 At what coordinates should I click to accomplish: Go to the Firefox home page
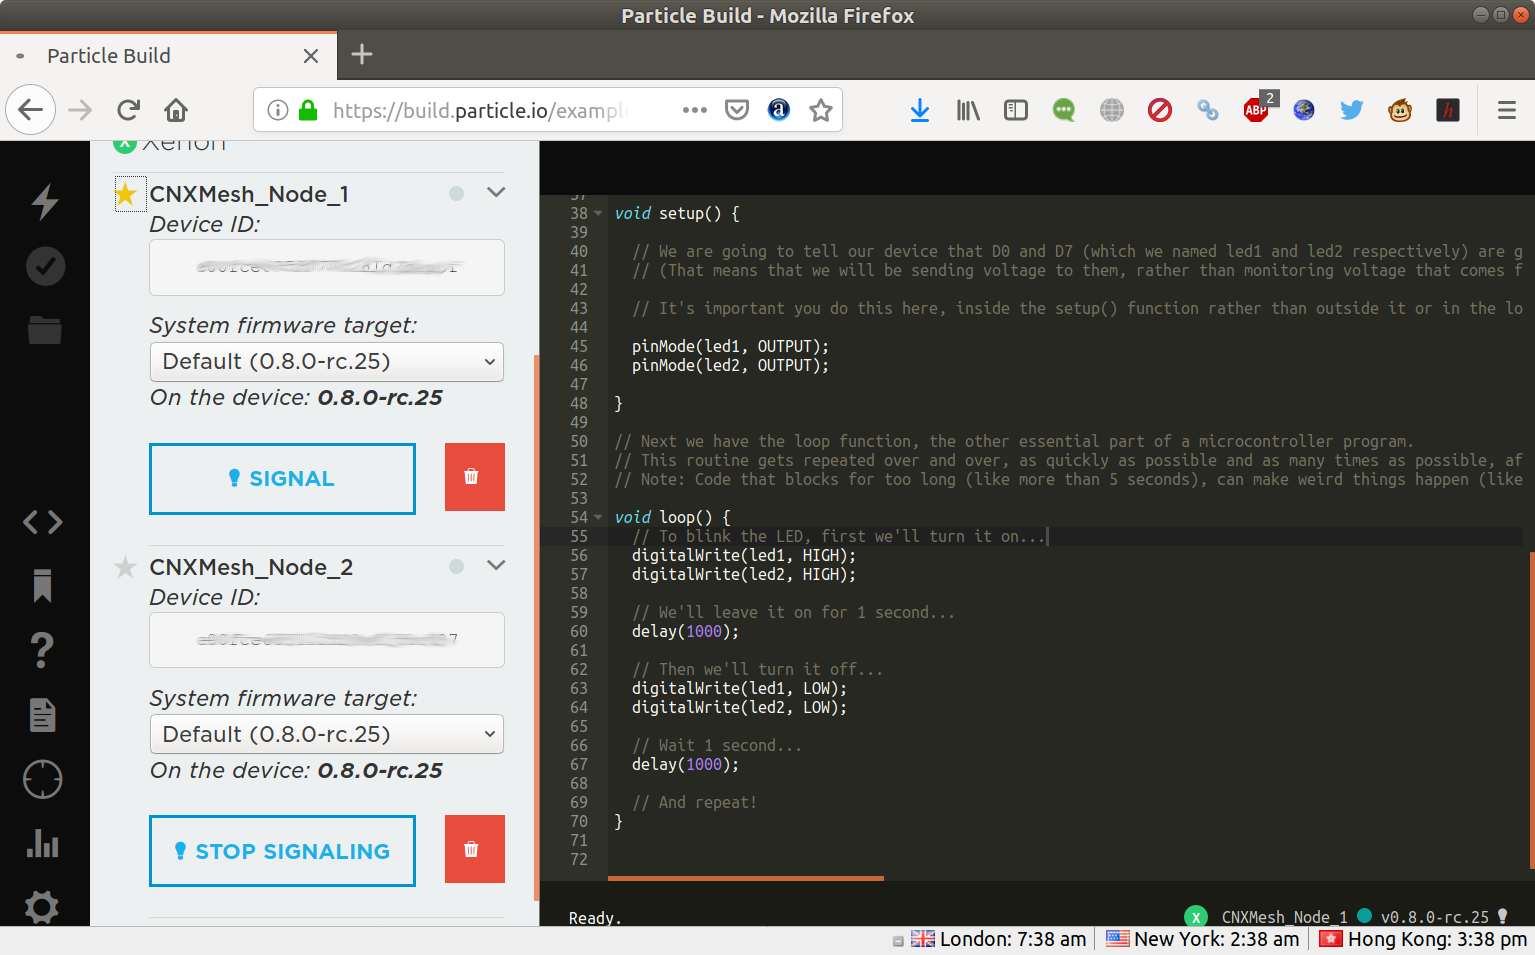176,110
